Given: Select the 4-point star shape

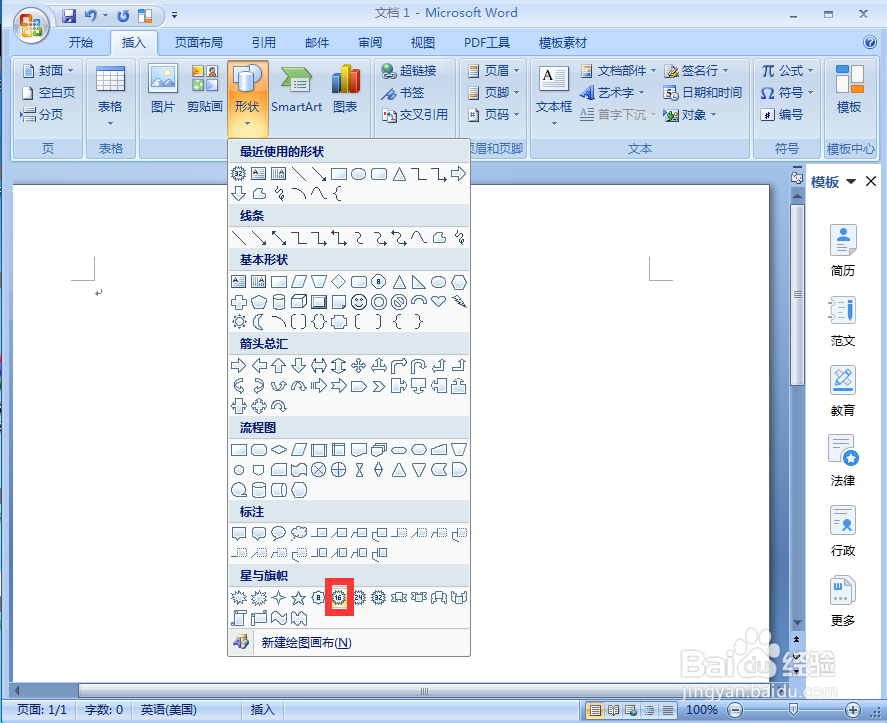Looking at the screenshot, I should [x=278, y=597].
